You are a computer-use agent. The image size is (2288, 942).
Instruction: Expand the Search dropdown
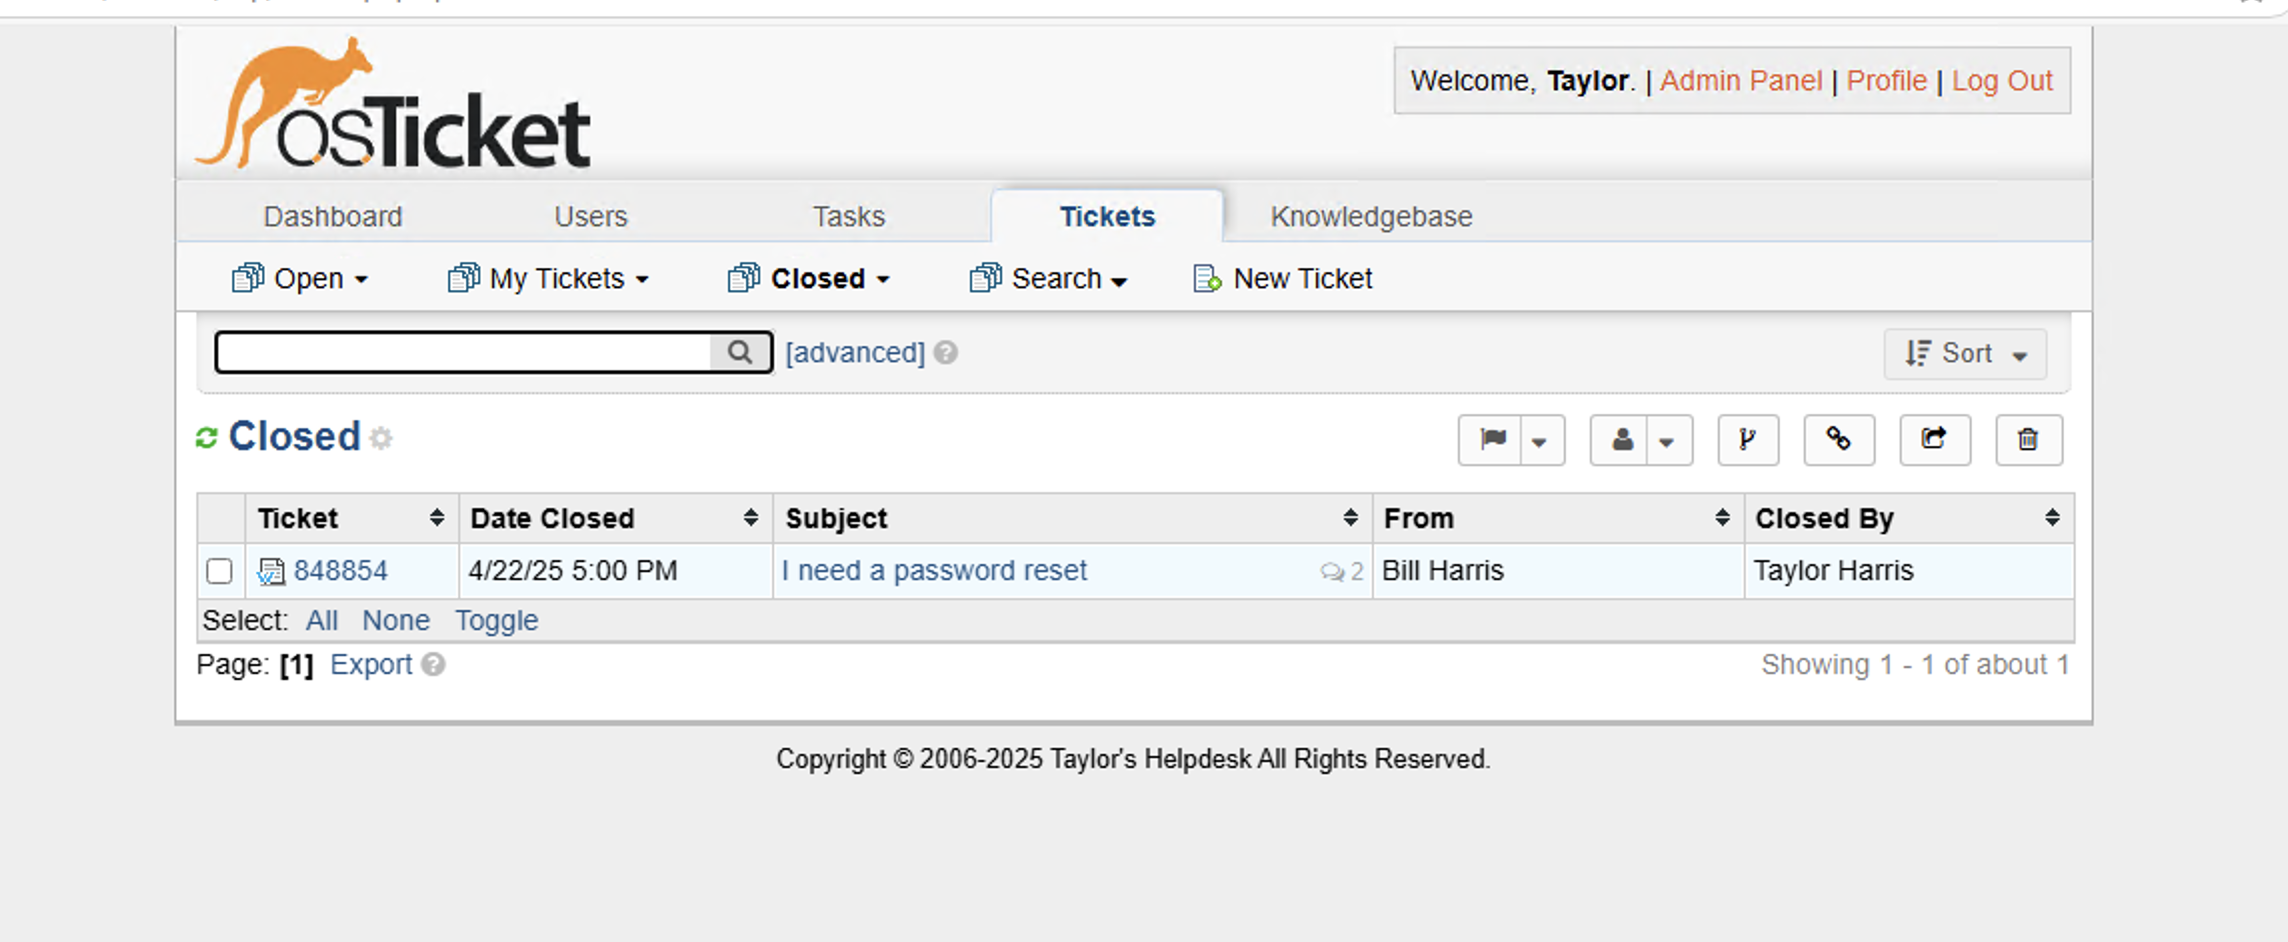(x=1048, y=278)
